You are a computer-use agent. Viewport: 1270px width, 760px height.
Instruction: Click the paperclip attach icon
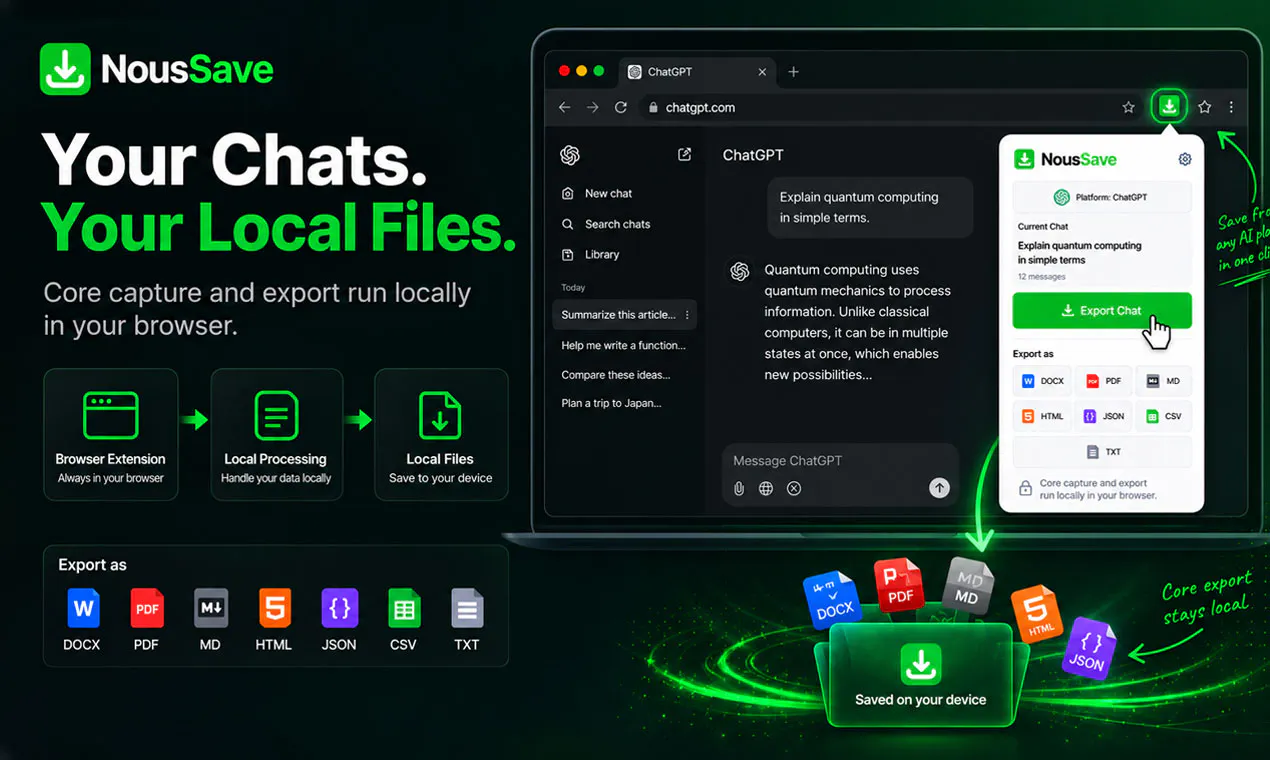[x=739, y=489]
